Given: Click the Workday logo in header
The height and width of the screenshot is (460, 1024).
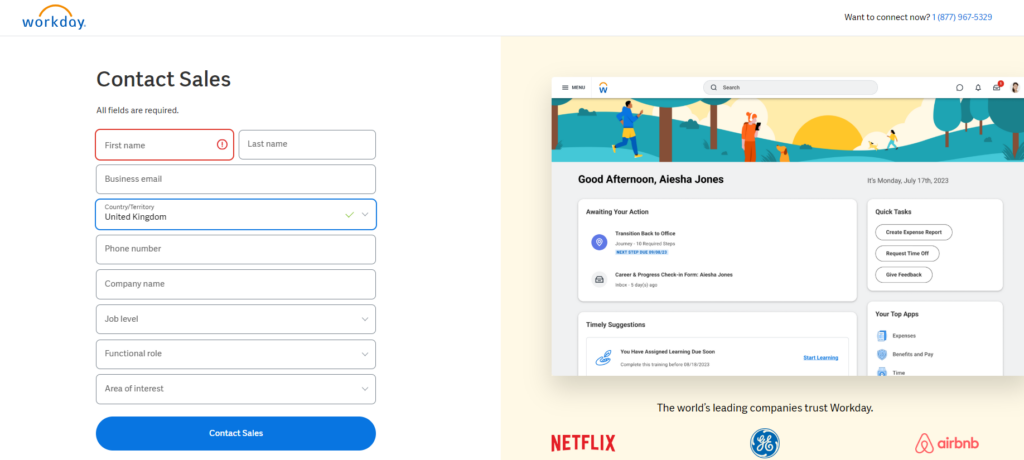Looking at the screenshot, I should pos(54,17).
